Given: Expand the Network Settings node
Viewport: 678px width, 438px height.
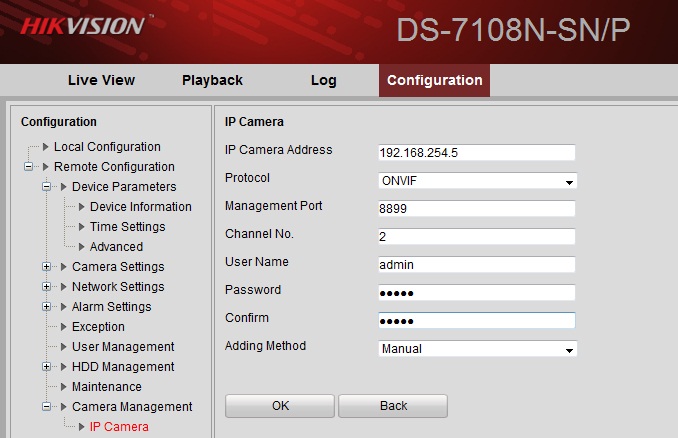Looking at the screenshot, I should click(x=47, y=287).
